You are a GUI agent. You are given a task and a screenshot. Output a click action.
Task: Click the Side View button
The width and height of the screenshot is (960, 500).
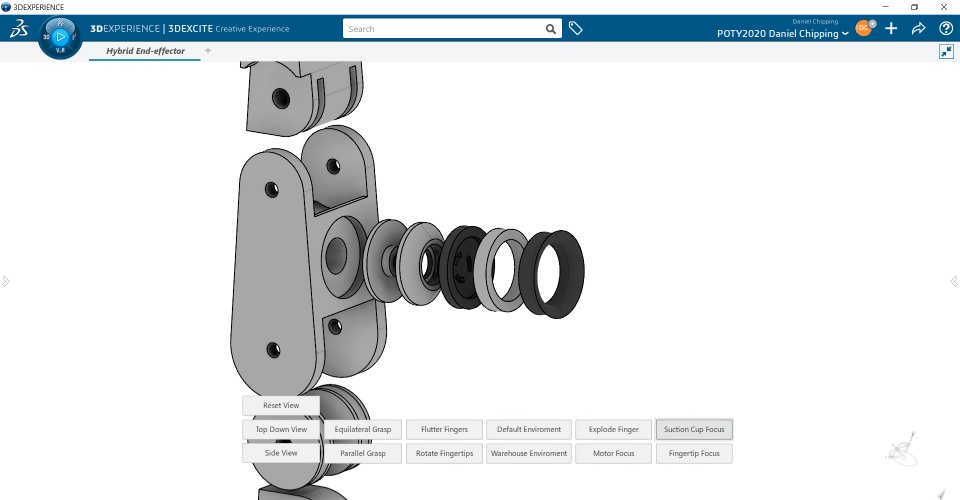click(281, 453)
